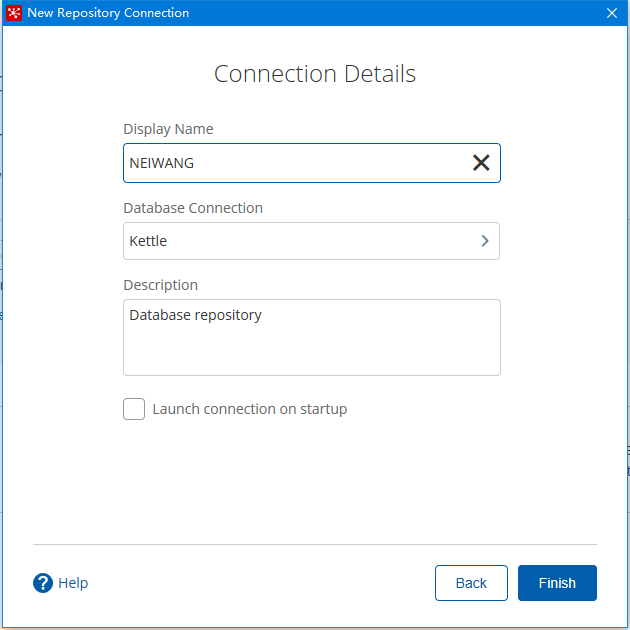Click the Launch connection on startup label
This screenshot has width=630, height=630.
tap(250, 409)
